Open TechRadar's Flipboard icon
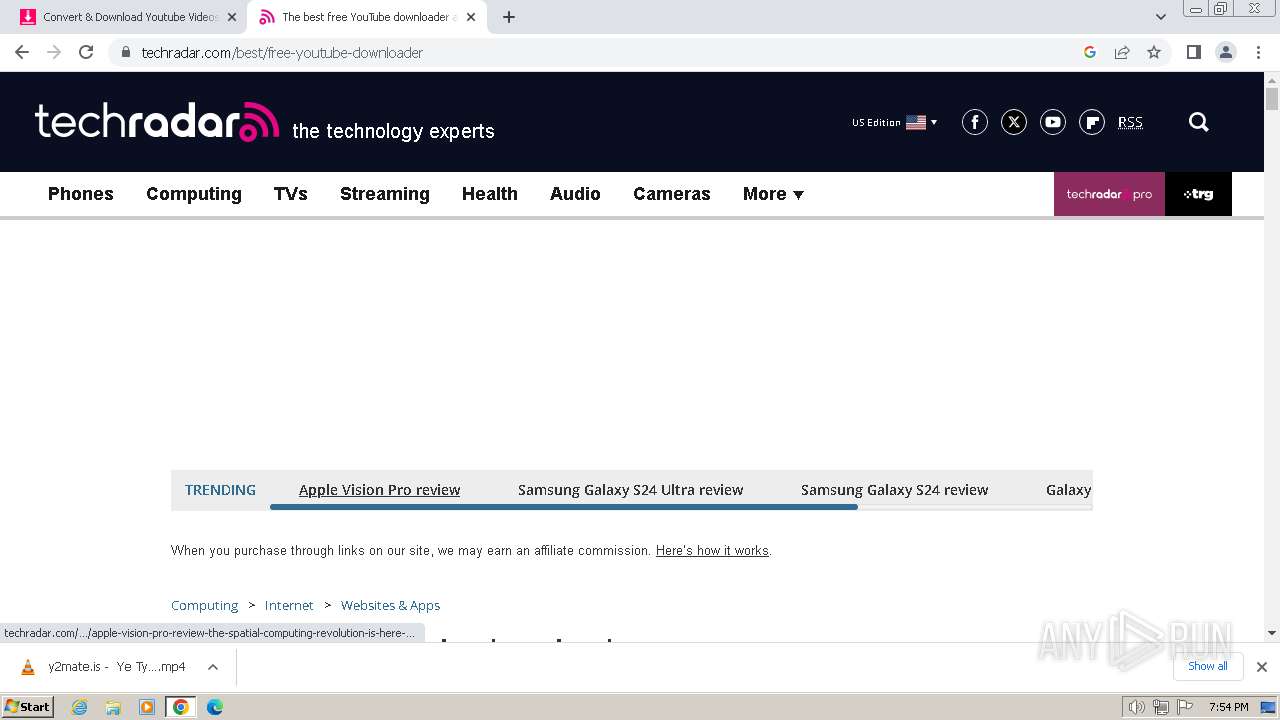The image size is (1280, 720). point(1092,122)
